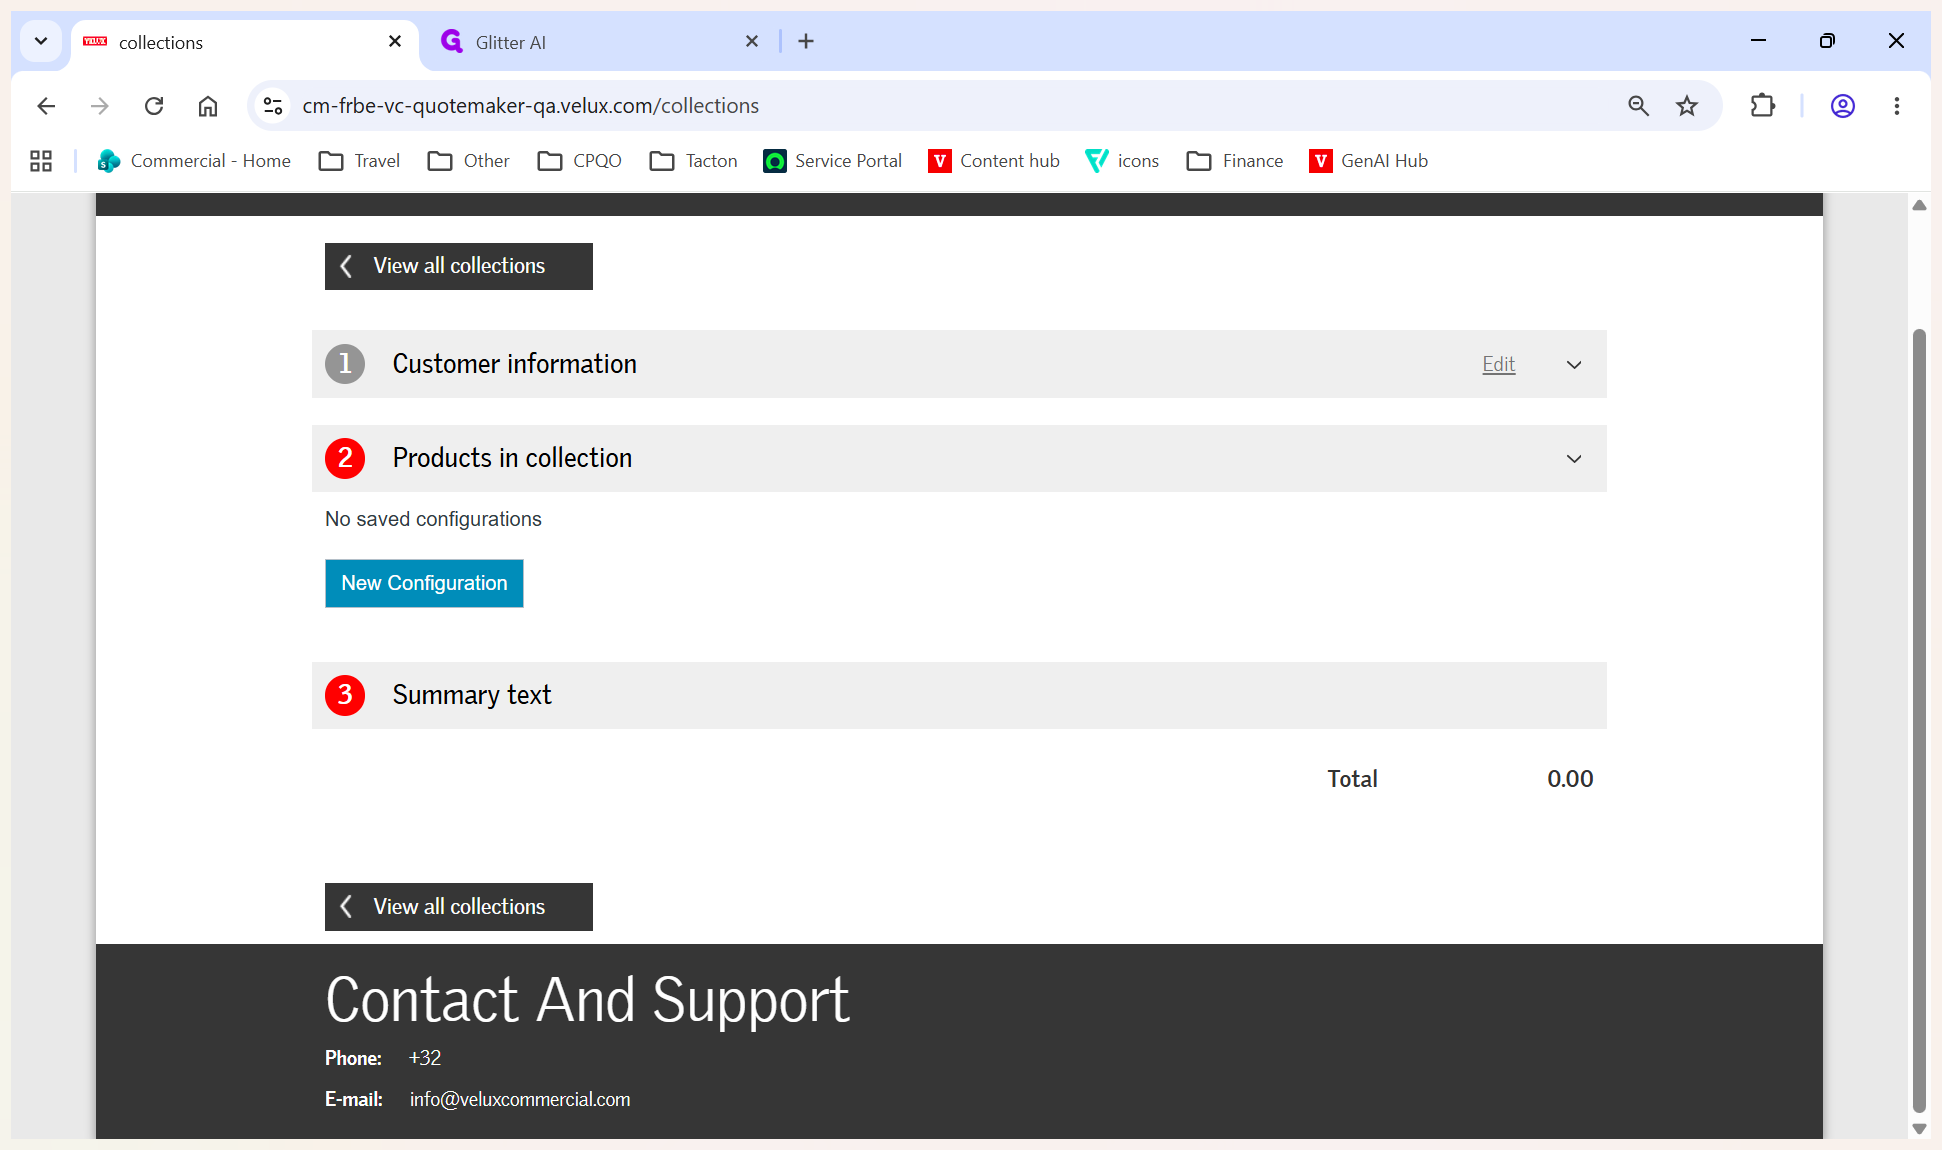The width and height of the screenshot is (1942, 1150).
Task: Click the info@veluxcommercial.com email
Action: coord(520,1099)
